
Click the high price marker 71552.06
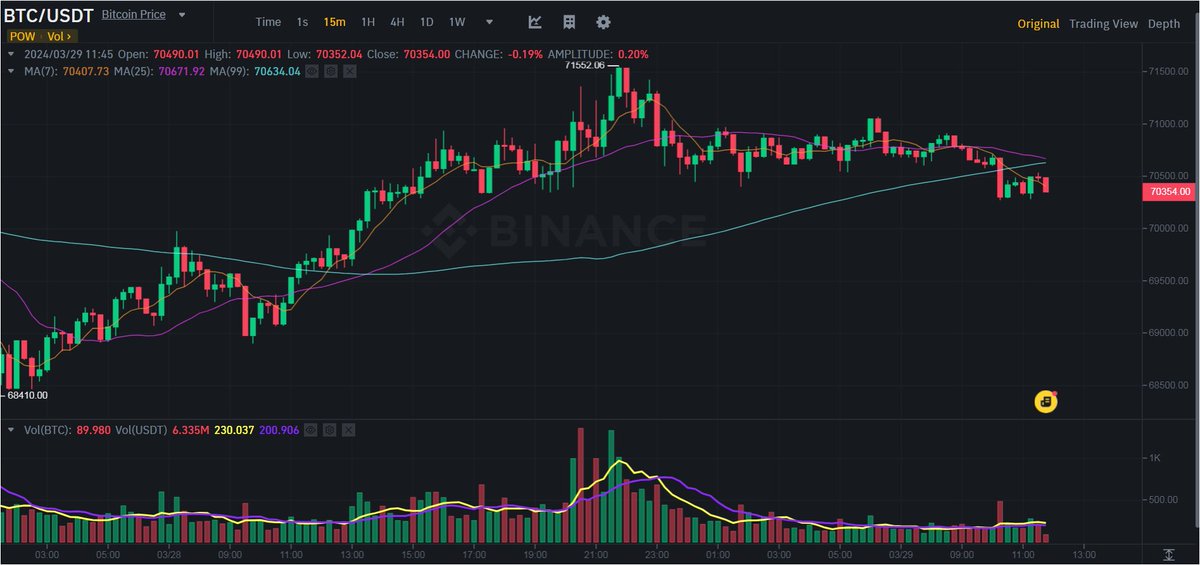[x=585, y=66]
